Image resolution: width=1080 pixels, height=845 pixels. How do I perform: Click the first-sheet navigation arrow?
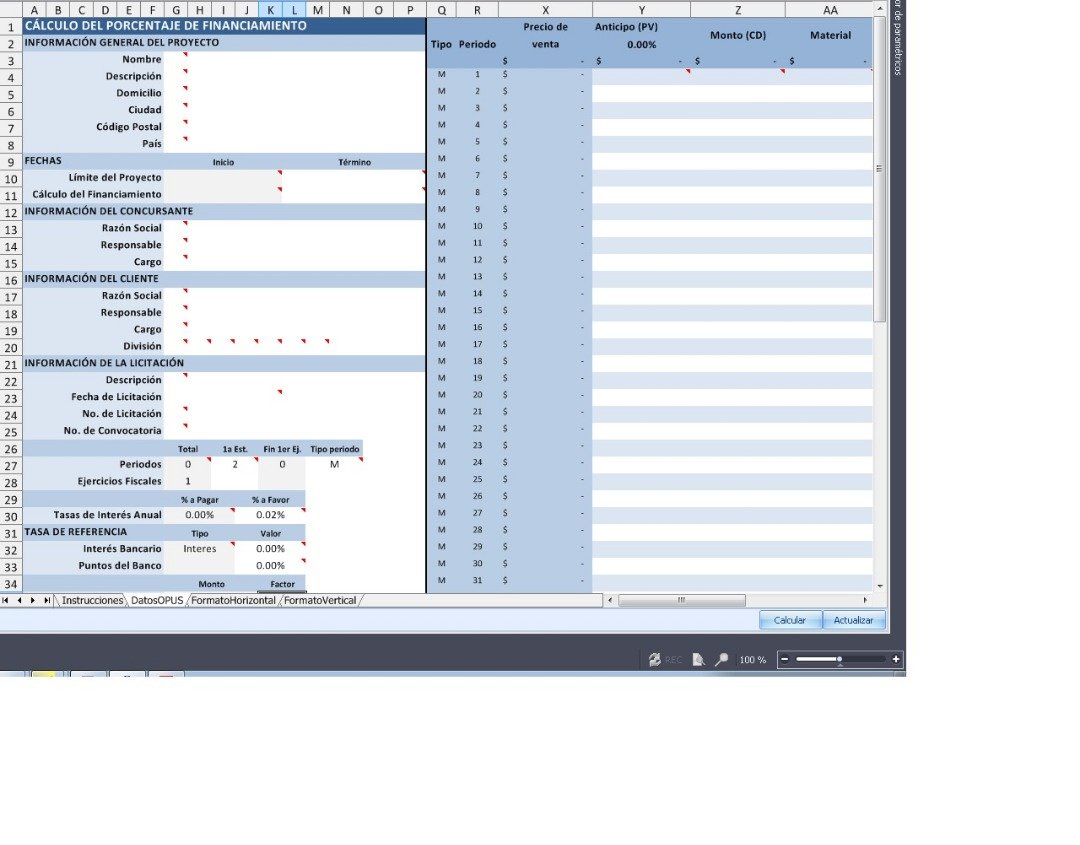pos(6,600)
